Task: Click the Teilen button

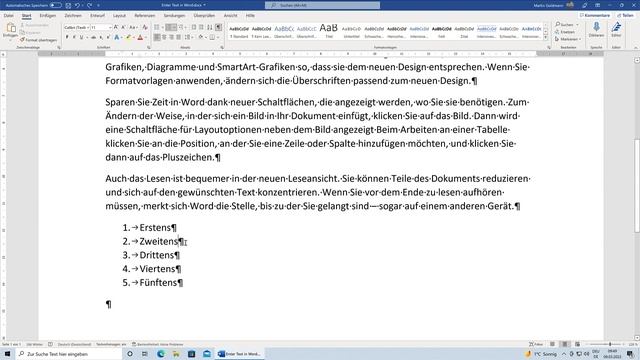Action: click(x=625, y=16)
